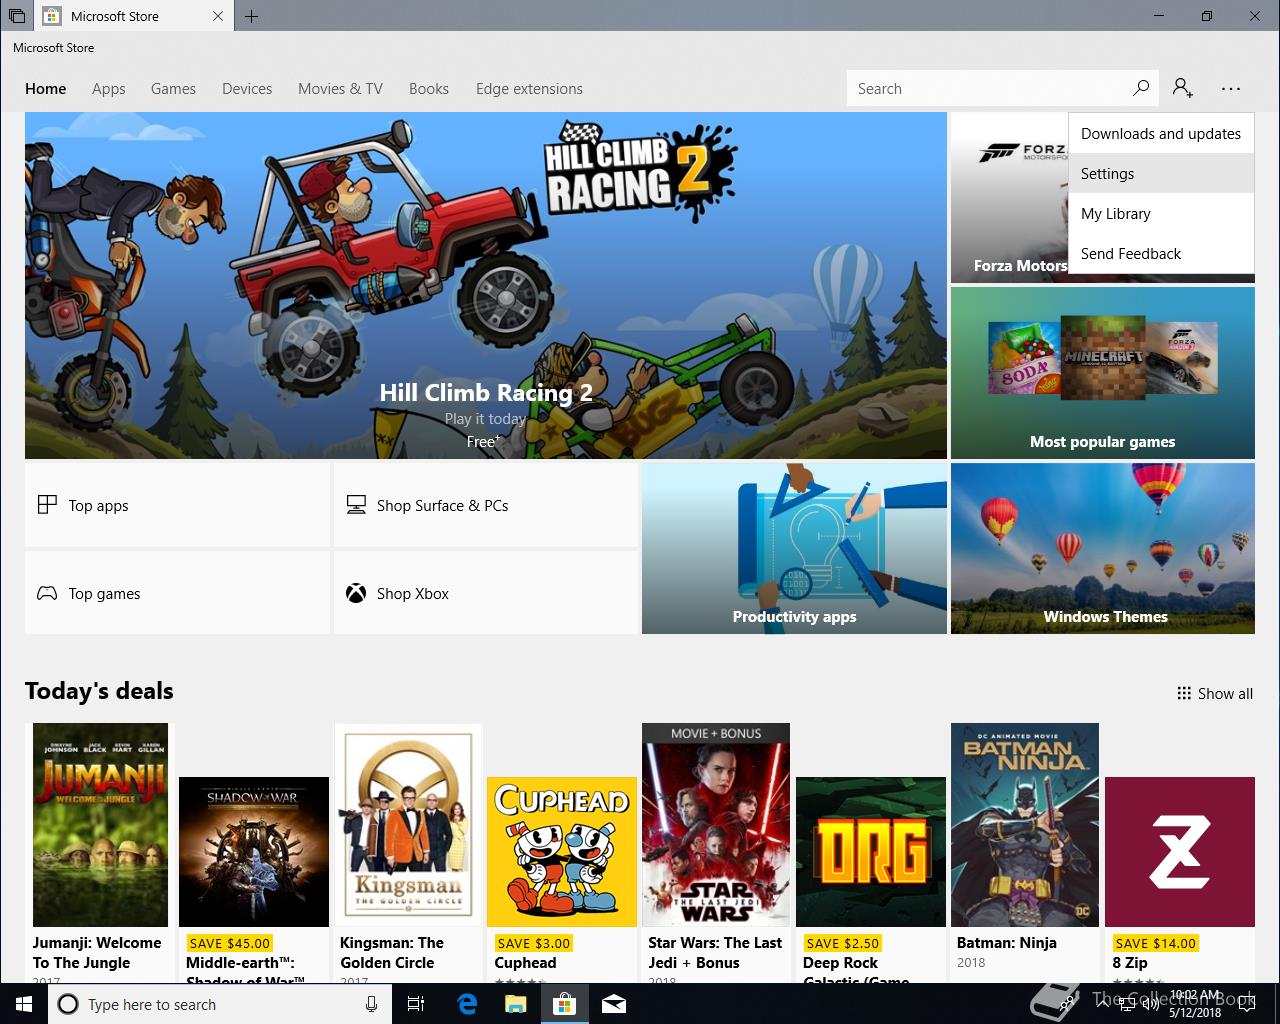Open the account sign-in icon
This screenshot has width=1280, height=1024.
[1183, 88]
